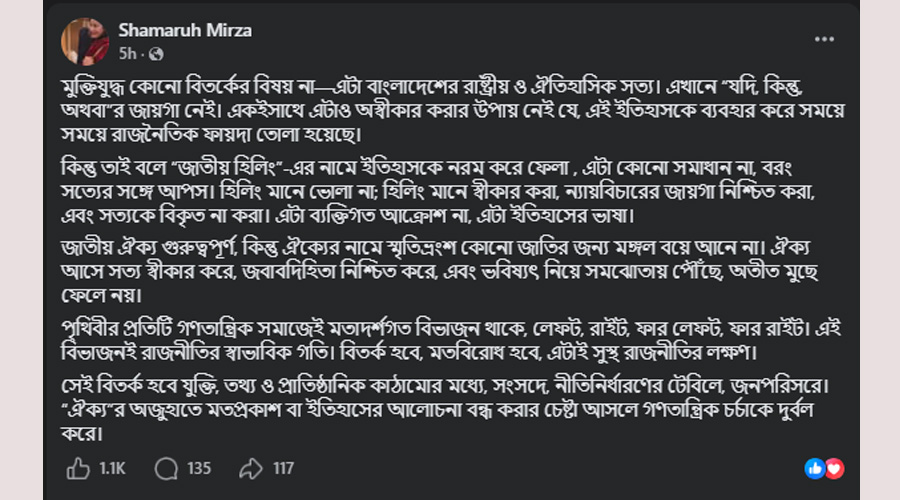Open the three-dot post options menu
This screenshot has height=500, width=900.
[824, 40]
